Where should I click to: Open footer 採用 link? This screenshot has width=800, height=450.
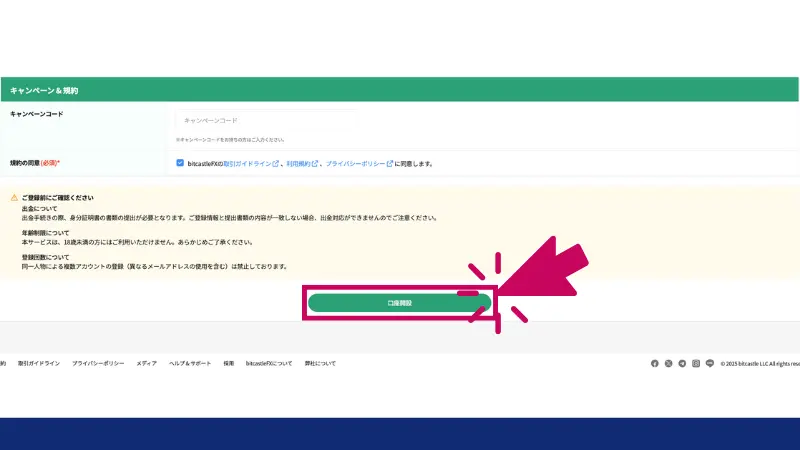229,363
